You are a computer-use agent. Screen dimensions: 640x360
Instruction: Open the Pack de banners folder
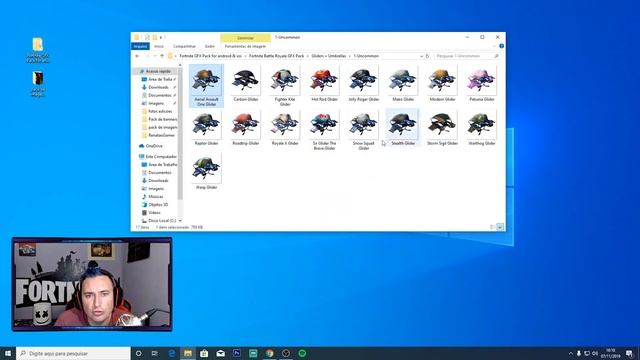162,119
